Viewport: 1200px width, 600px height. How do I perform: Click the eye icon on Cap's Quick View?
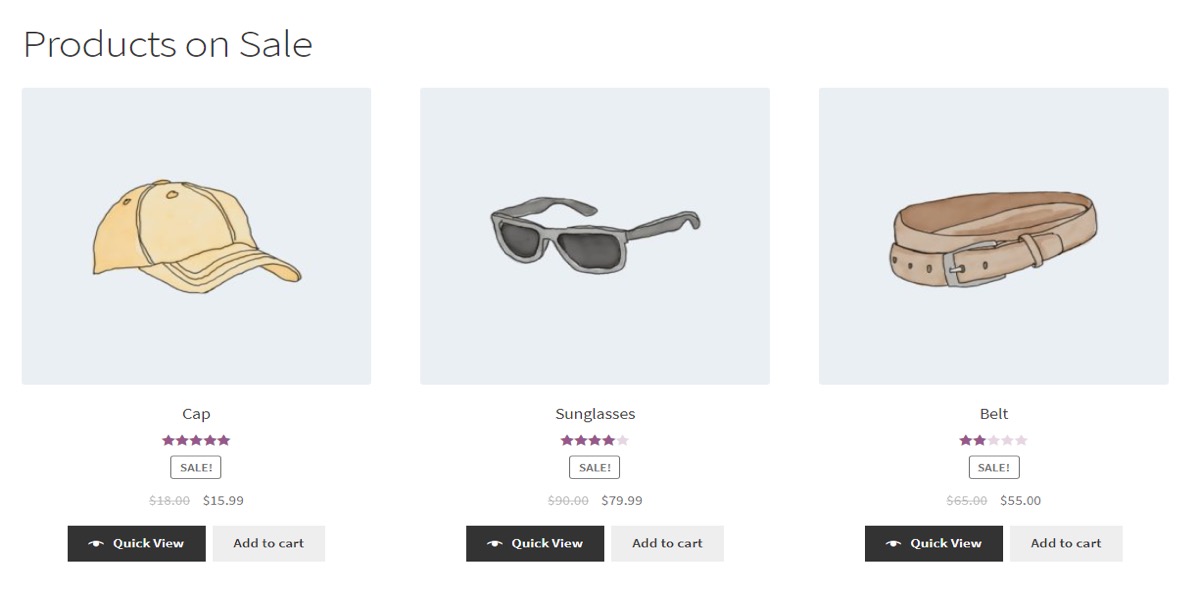click(96, 544)
